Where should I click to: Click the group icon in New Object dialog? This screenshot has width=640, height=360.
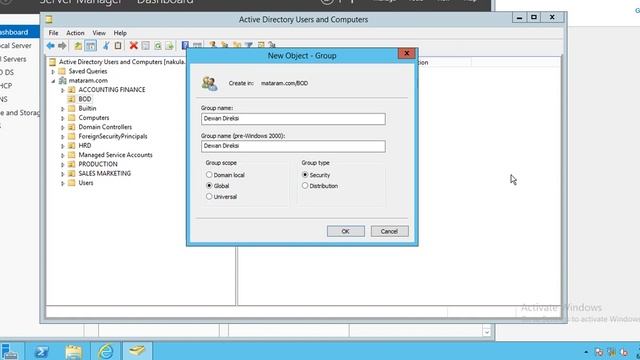[x=209, y=83]
